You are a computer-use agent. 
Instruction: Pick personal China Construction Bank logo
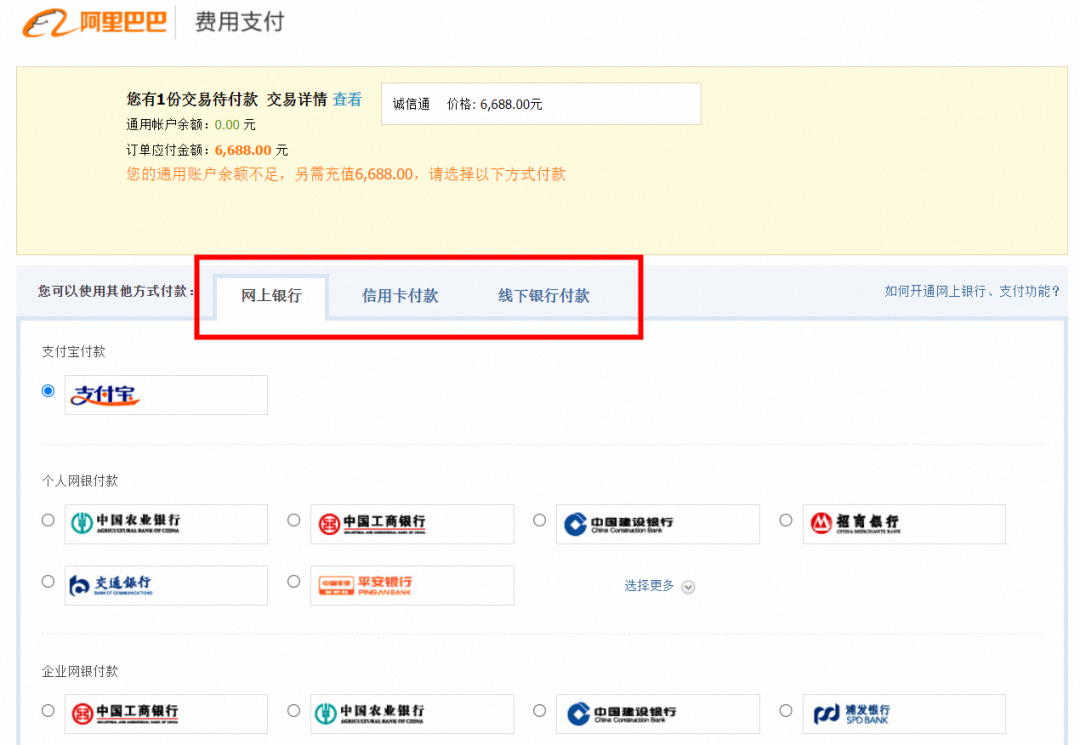[657, 524]
